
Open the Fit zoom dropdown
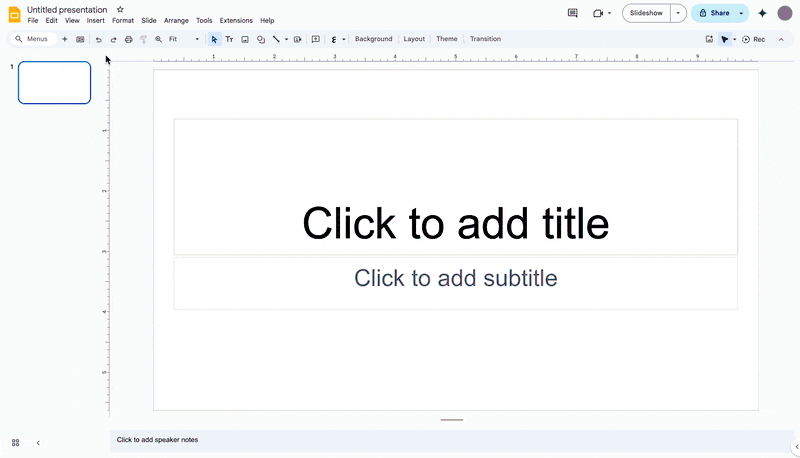184,39
